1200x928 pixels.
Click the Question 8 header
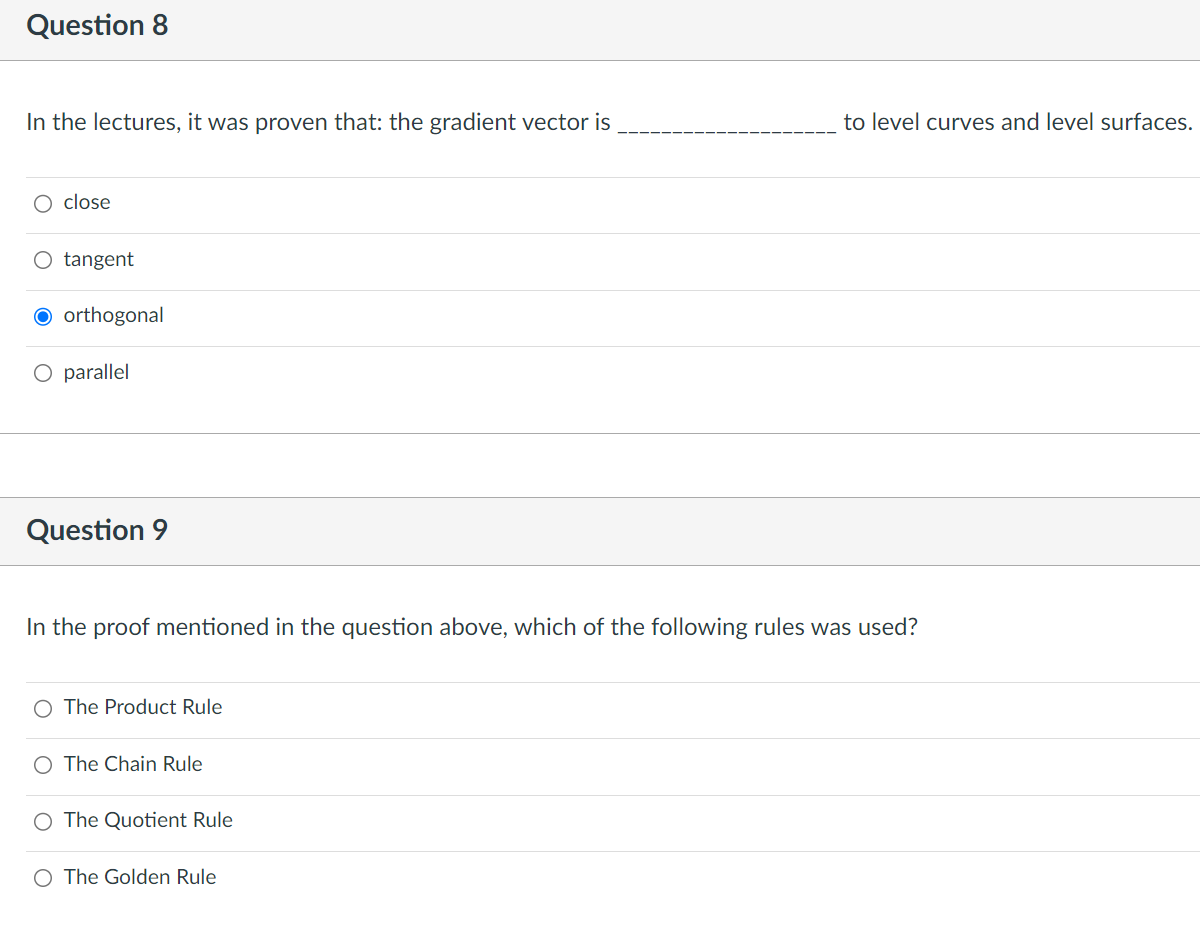point(97,25)
